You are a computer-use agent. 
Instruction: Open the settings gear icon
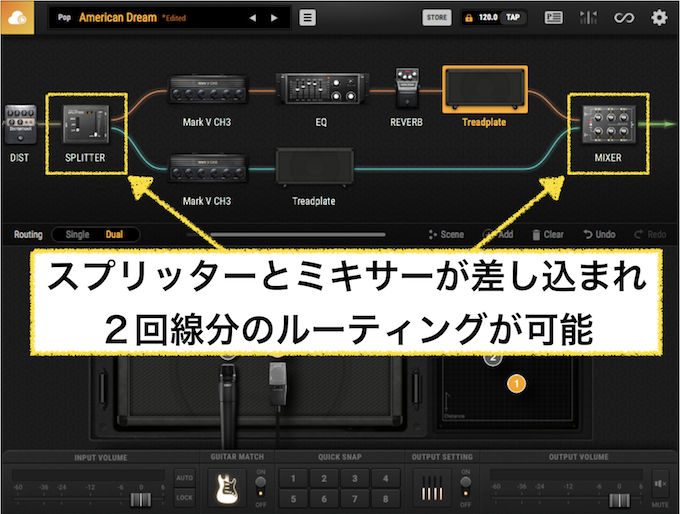click(659, 18)
